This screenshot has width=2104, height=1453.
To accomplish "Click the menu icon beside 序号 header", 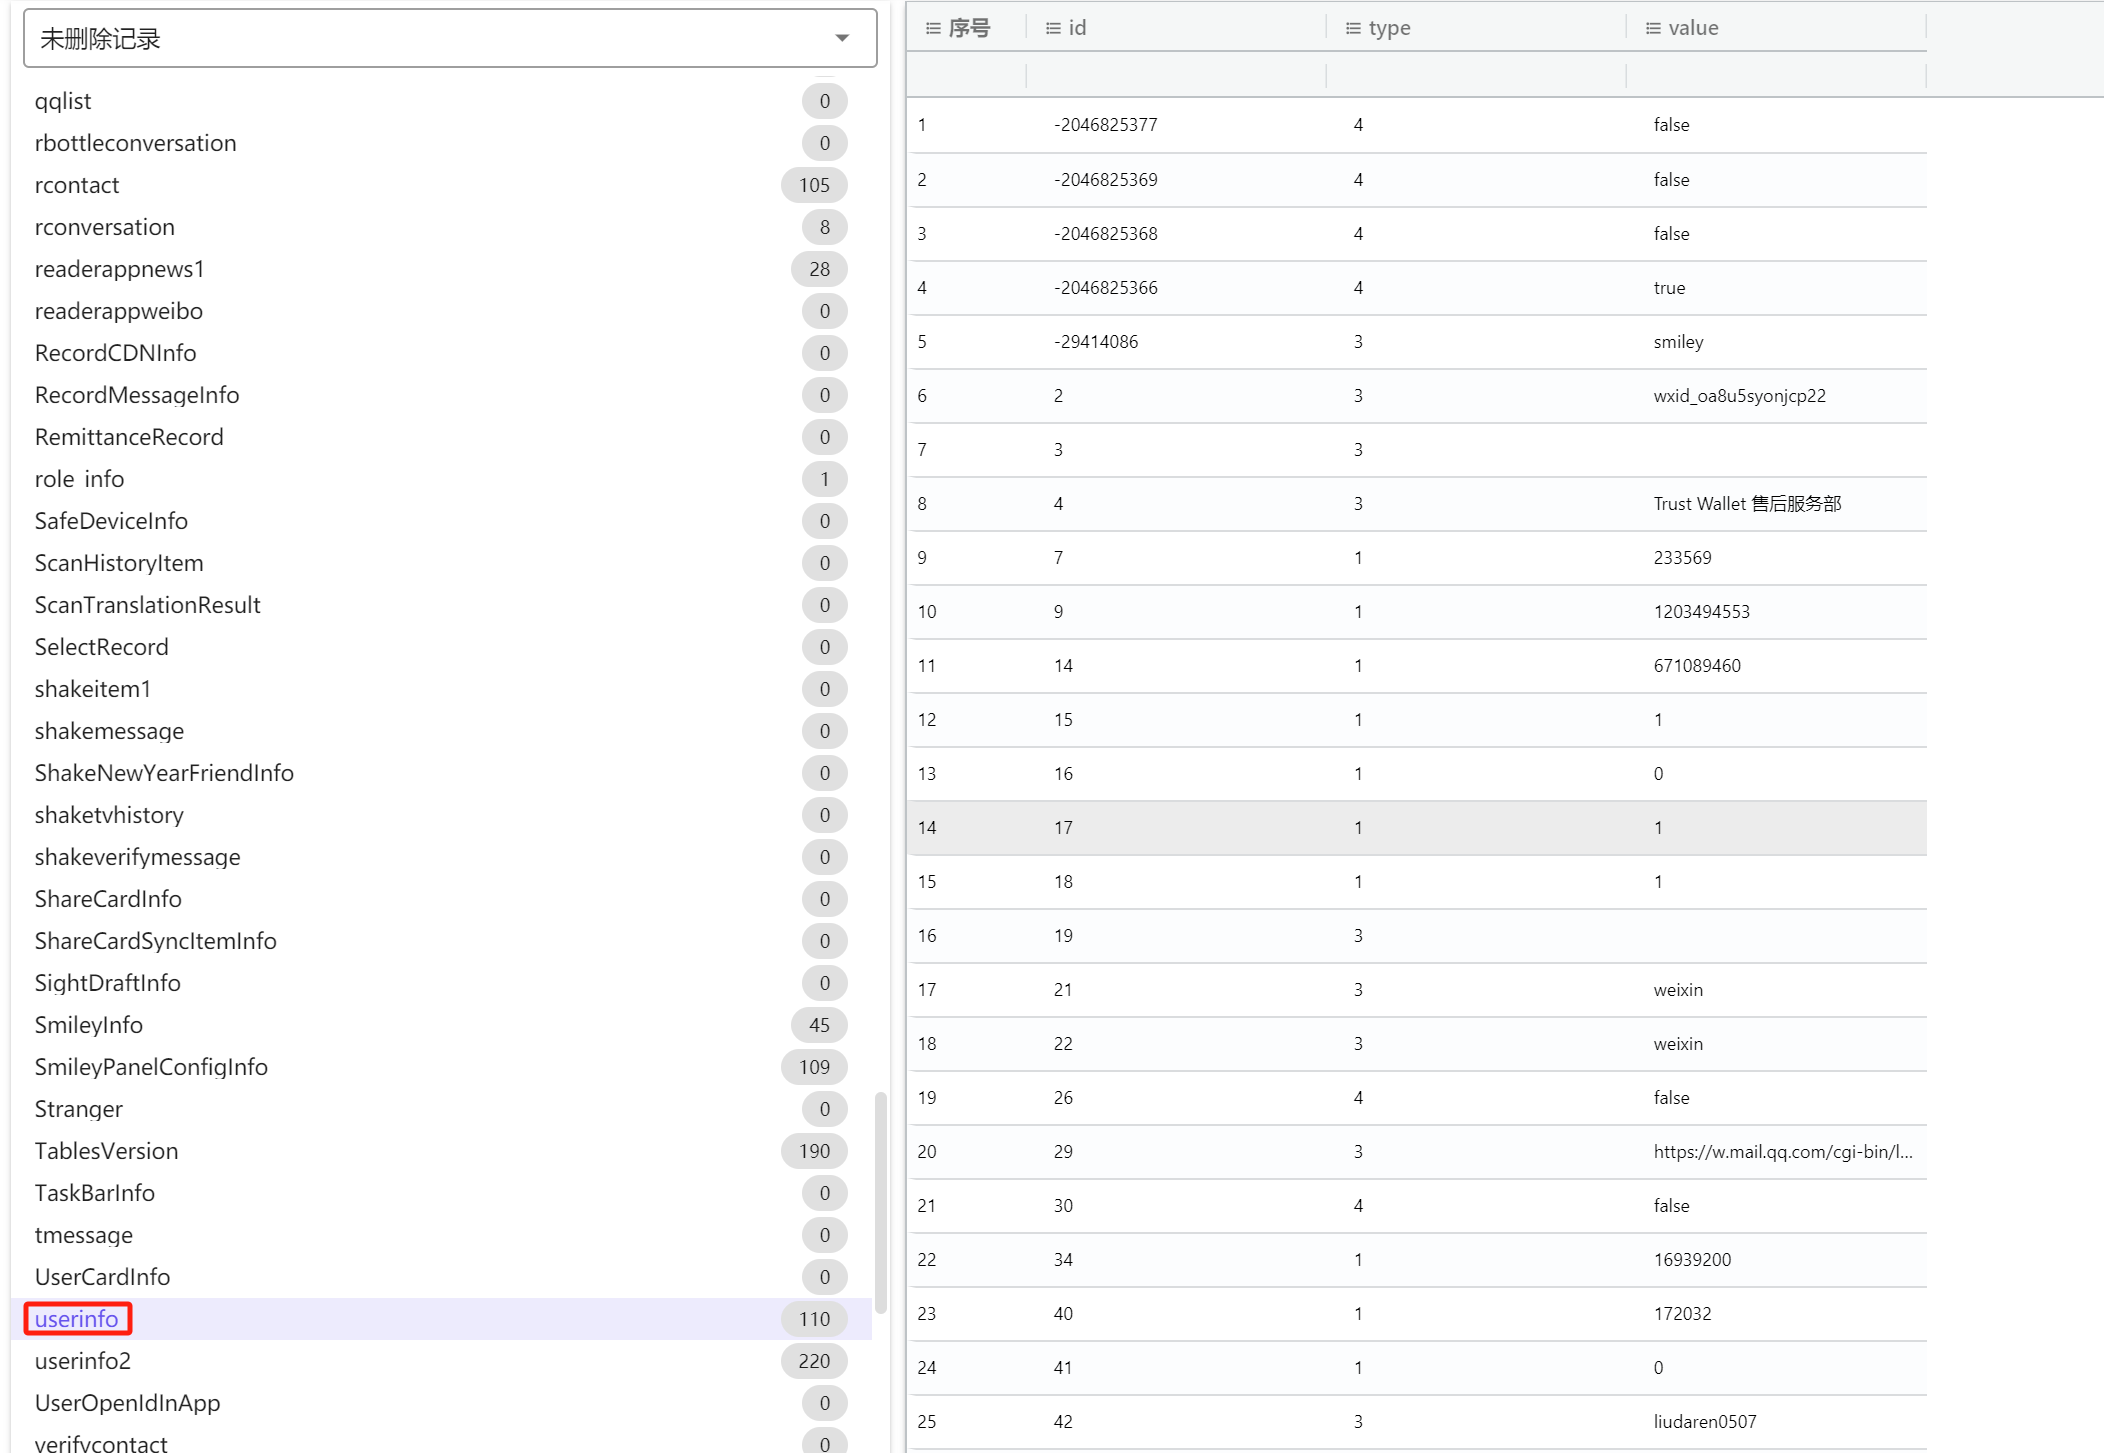I will pos(933,28).
